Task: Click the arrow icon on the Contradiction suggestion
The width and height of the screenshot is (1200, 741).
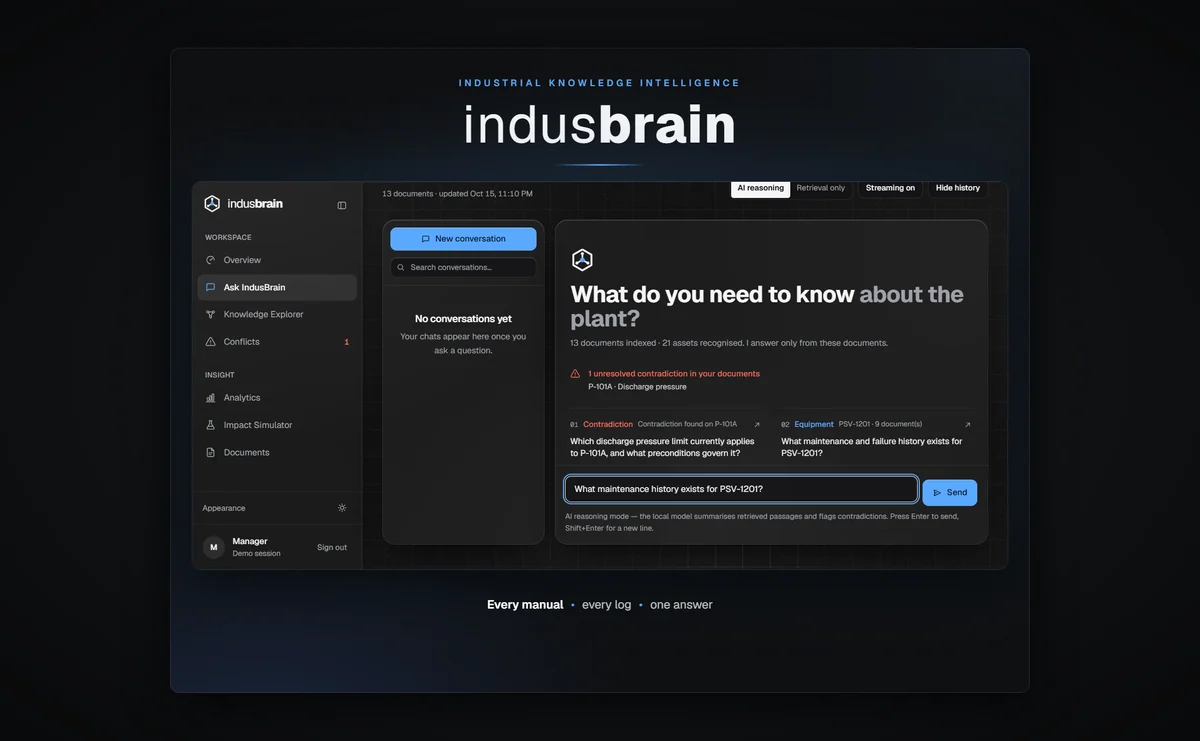Action: [757, 425]
